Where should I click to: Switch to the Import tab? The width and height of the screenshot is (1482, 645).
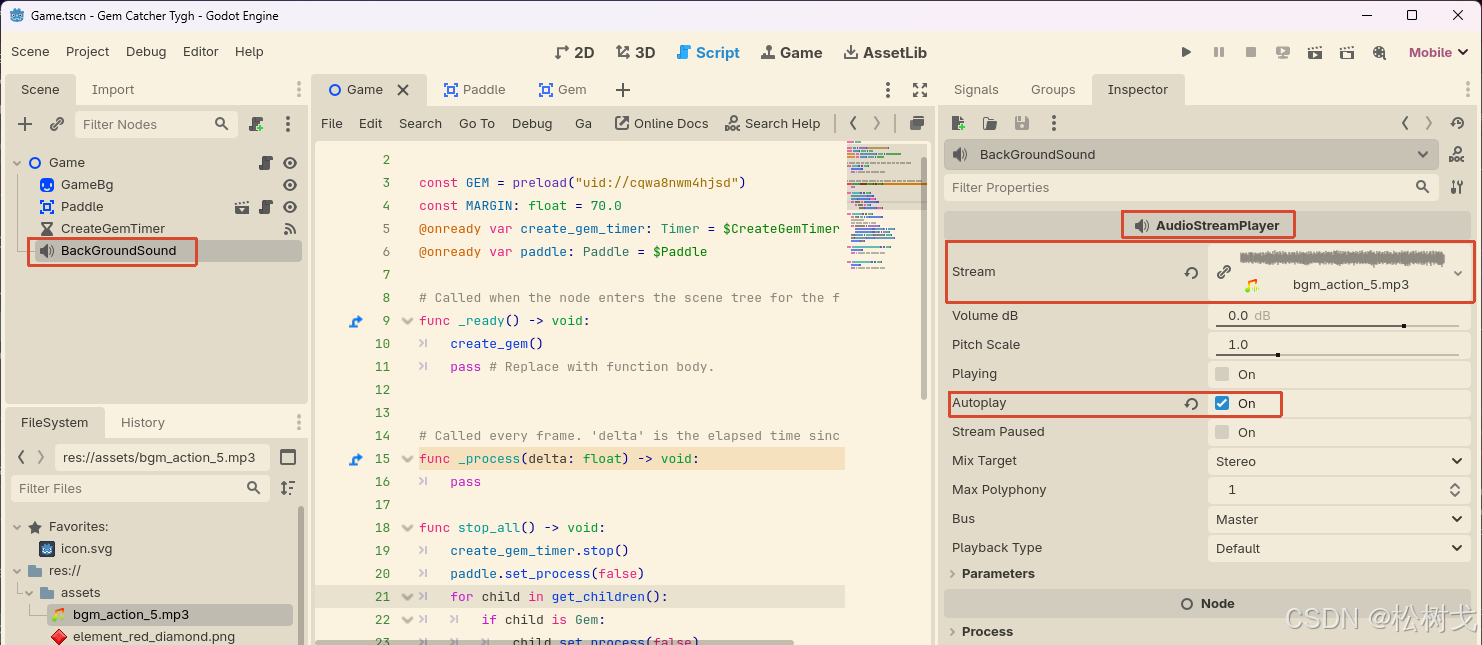click(113, 90)
